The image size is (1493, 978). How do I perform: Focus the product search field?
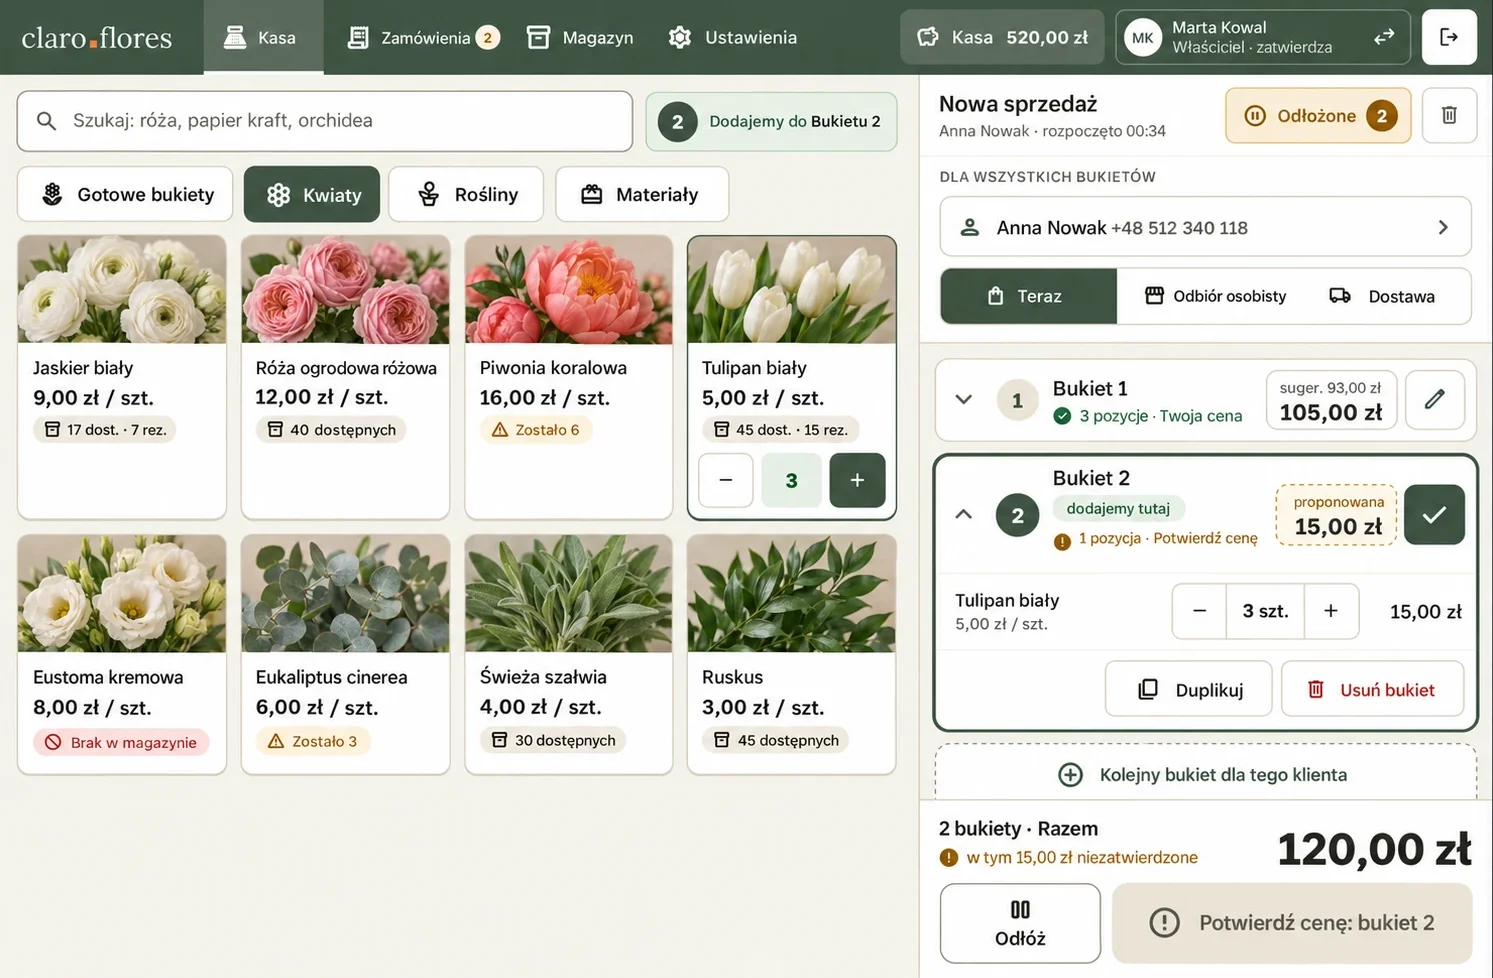click(325, 121)
